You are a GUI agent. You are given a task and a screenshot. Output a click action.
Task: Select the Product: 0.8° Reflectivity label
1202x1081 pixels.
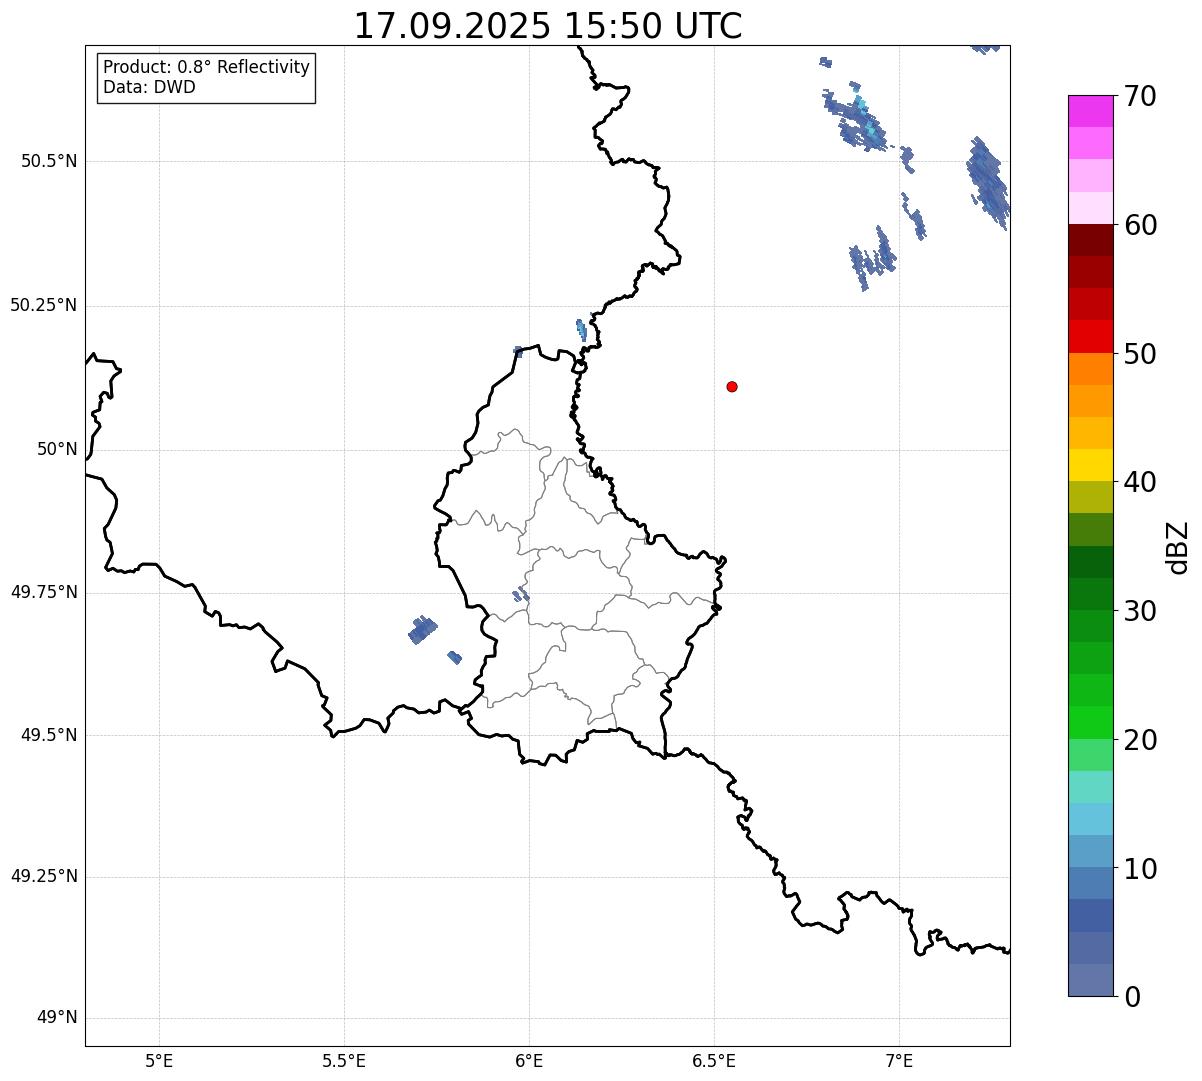(207, 67)
